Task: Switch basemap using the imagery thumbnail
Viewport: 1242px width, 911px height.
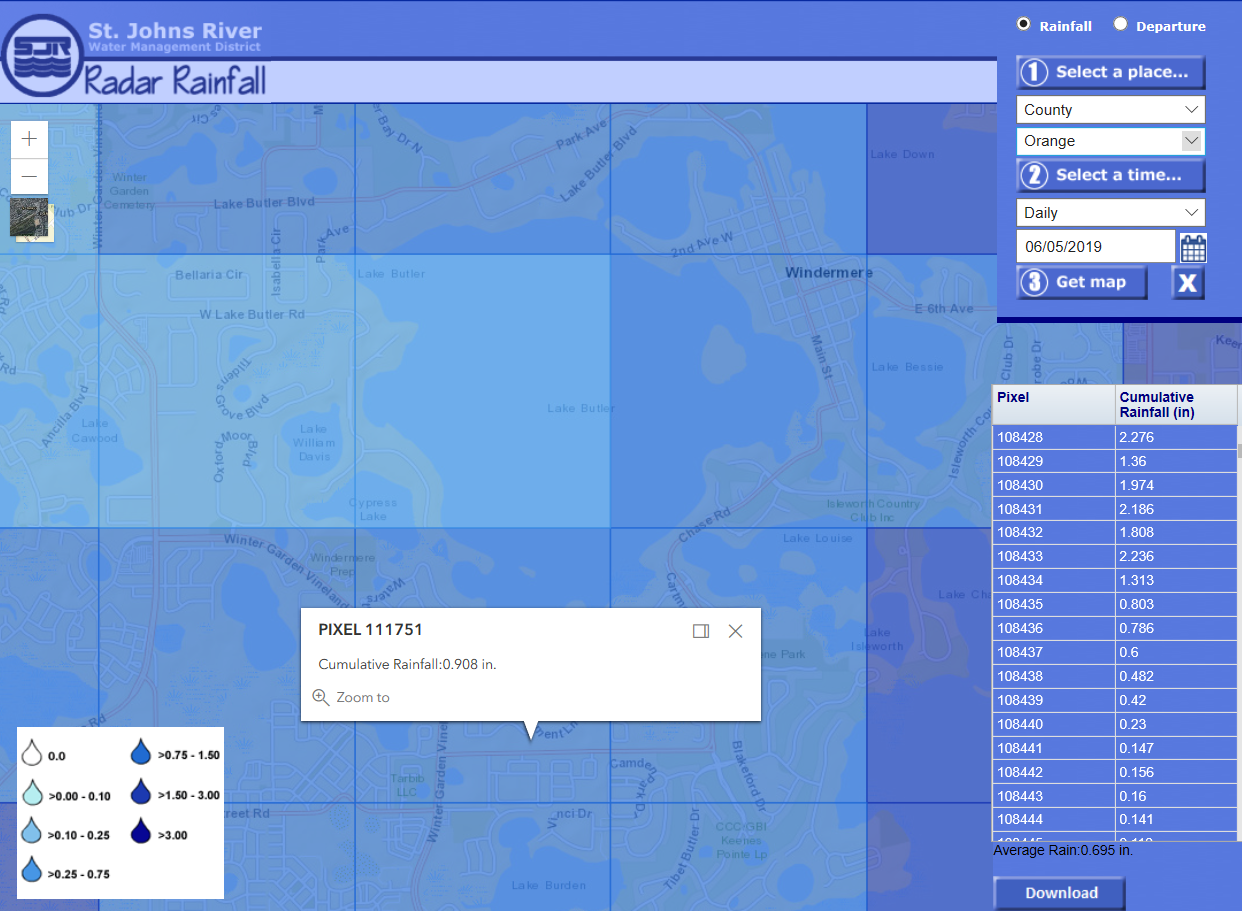Action: [30, 218]
